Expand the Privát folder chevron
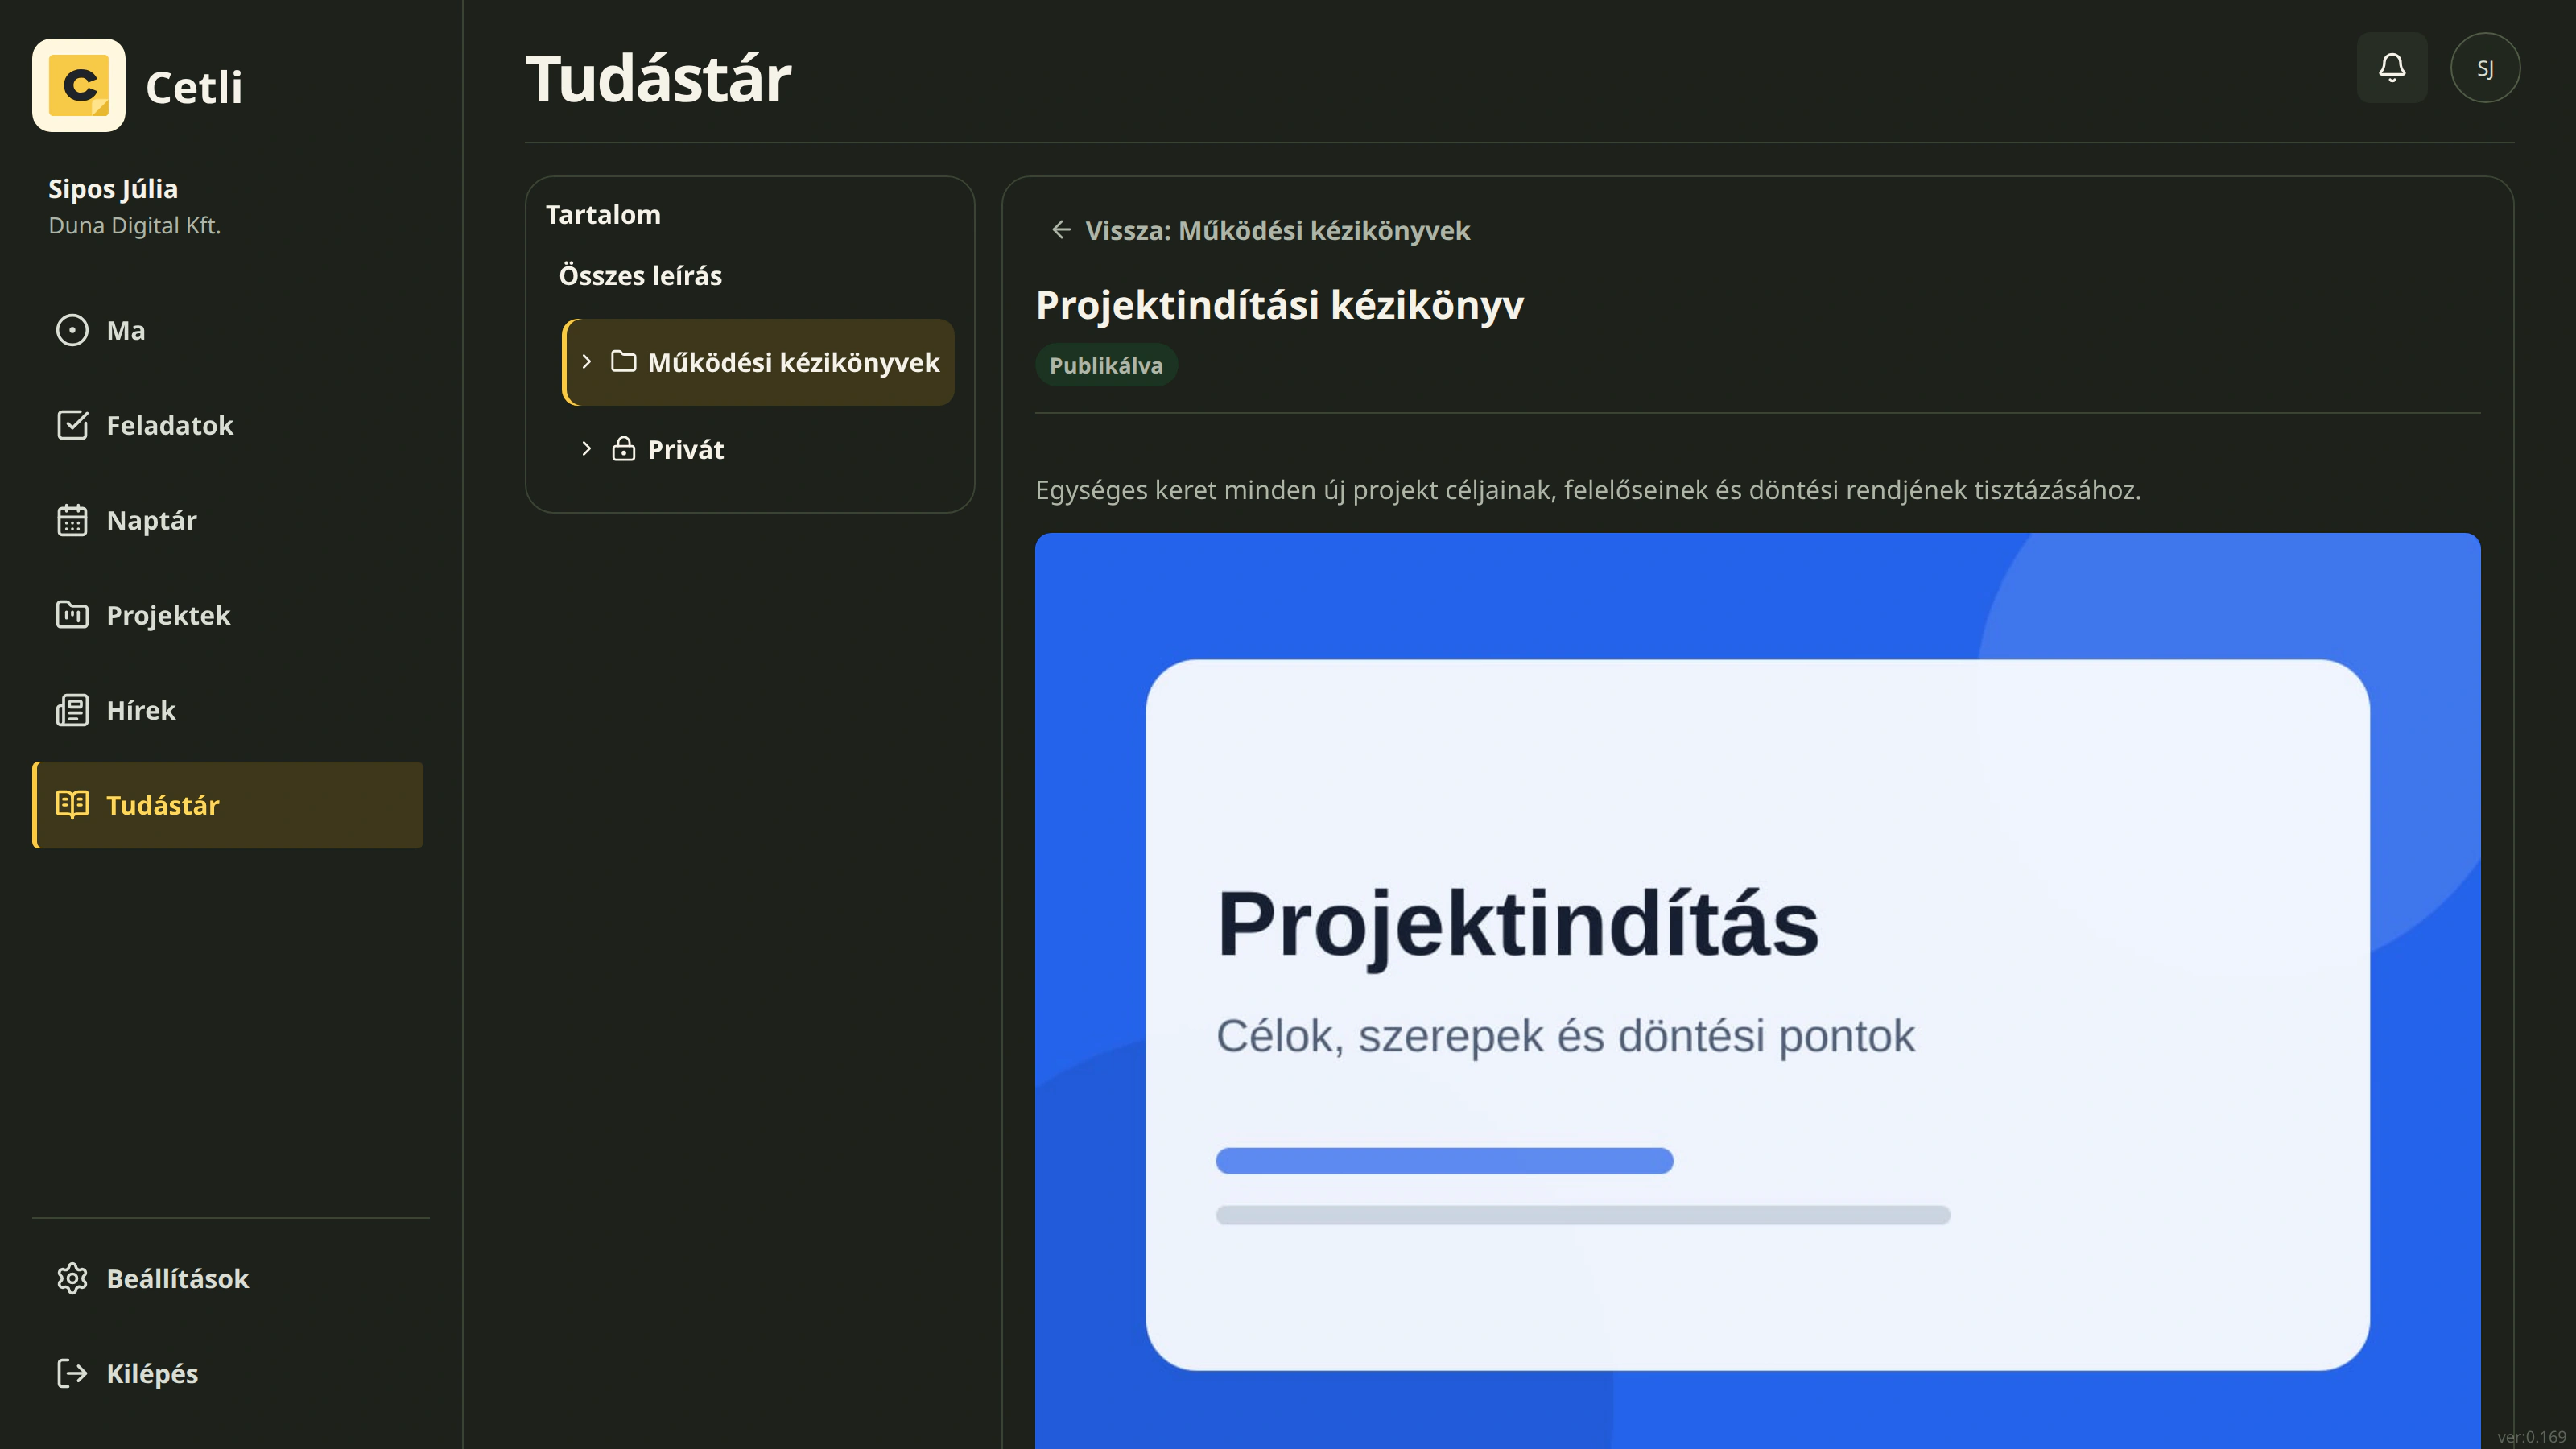 587,449
